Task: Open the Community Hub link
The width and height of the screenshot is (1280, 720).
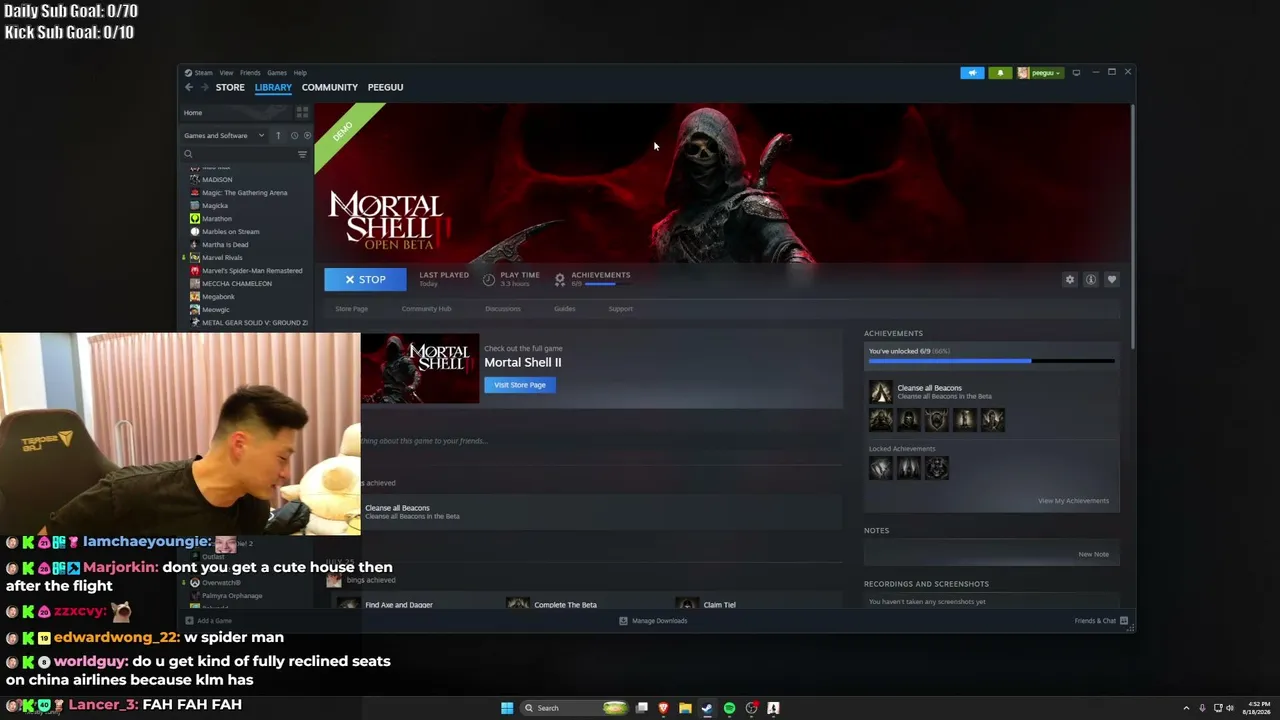Action: coord(427,309)
